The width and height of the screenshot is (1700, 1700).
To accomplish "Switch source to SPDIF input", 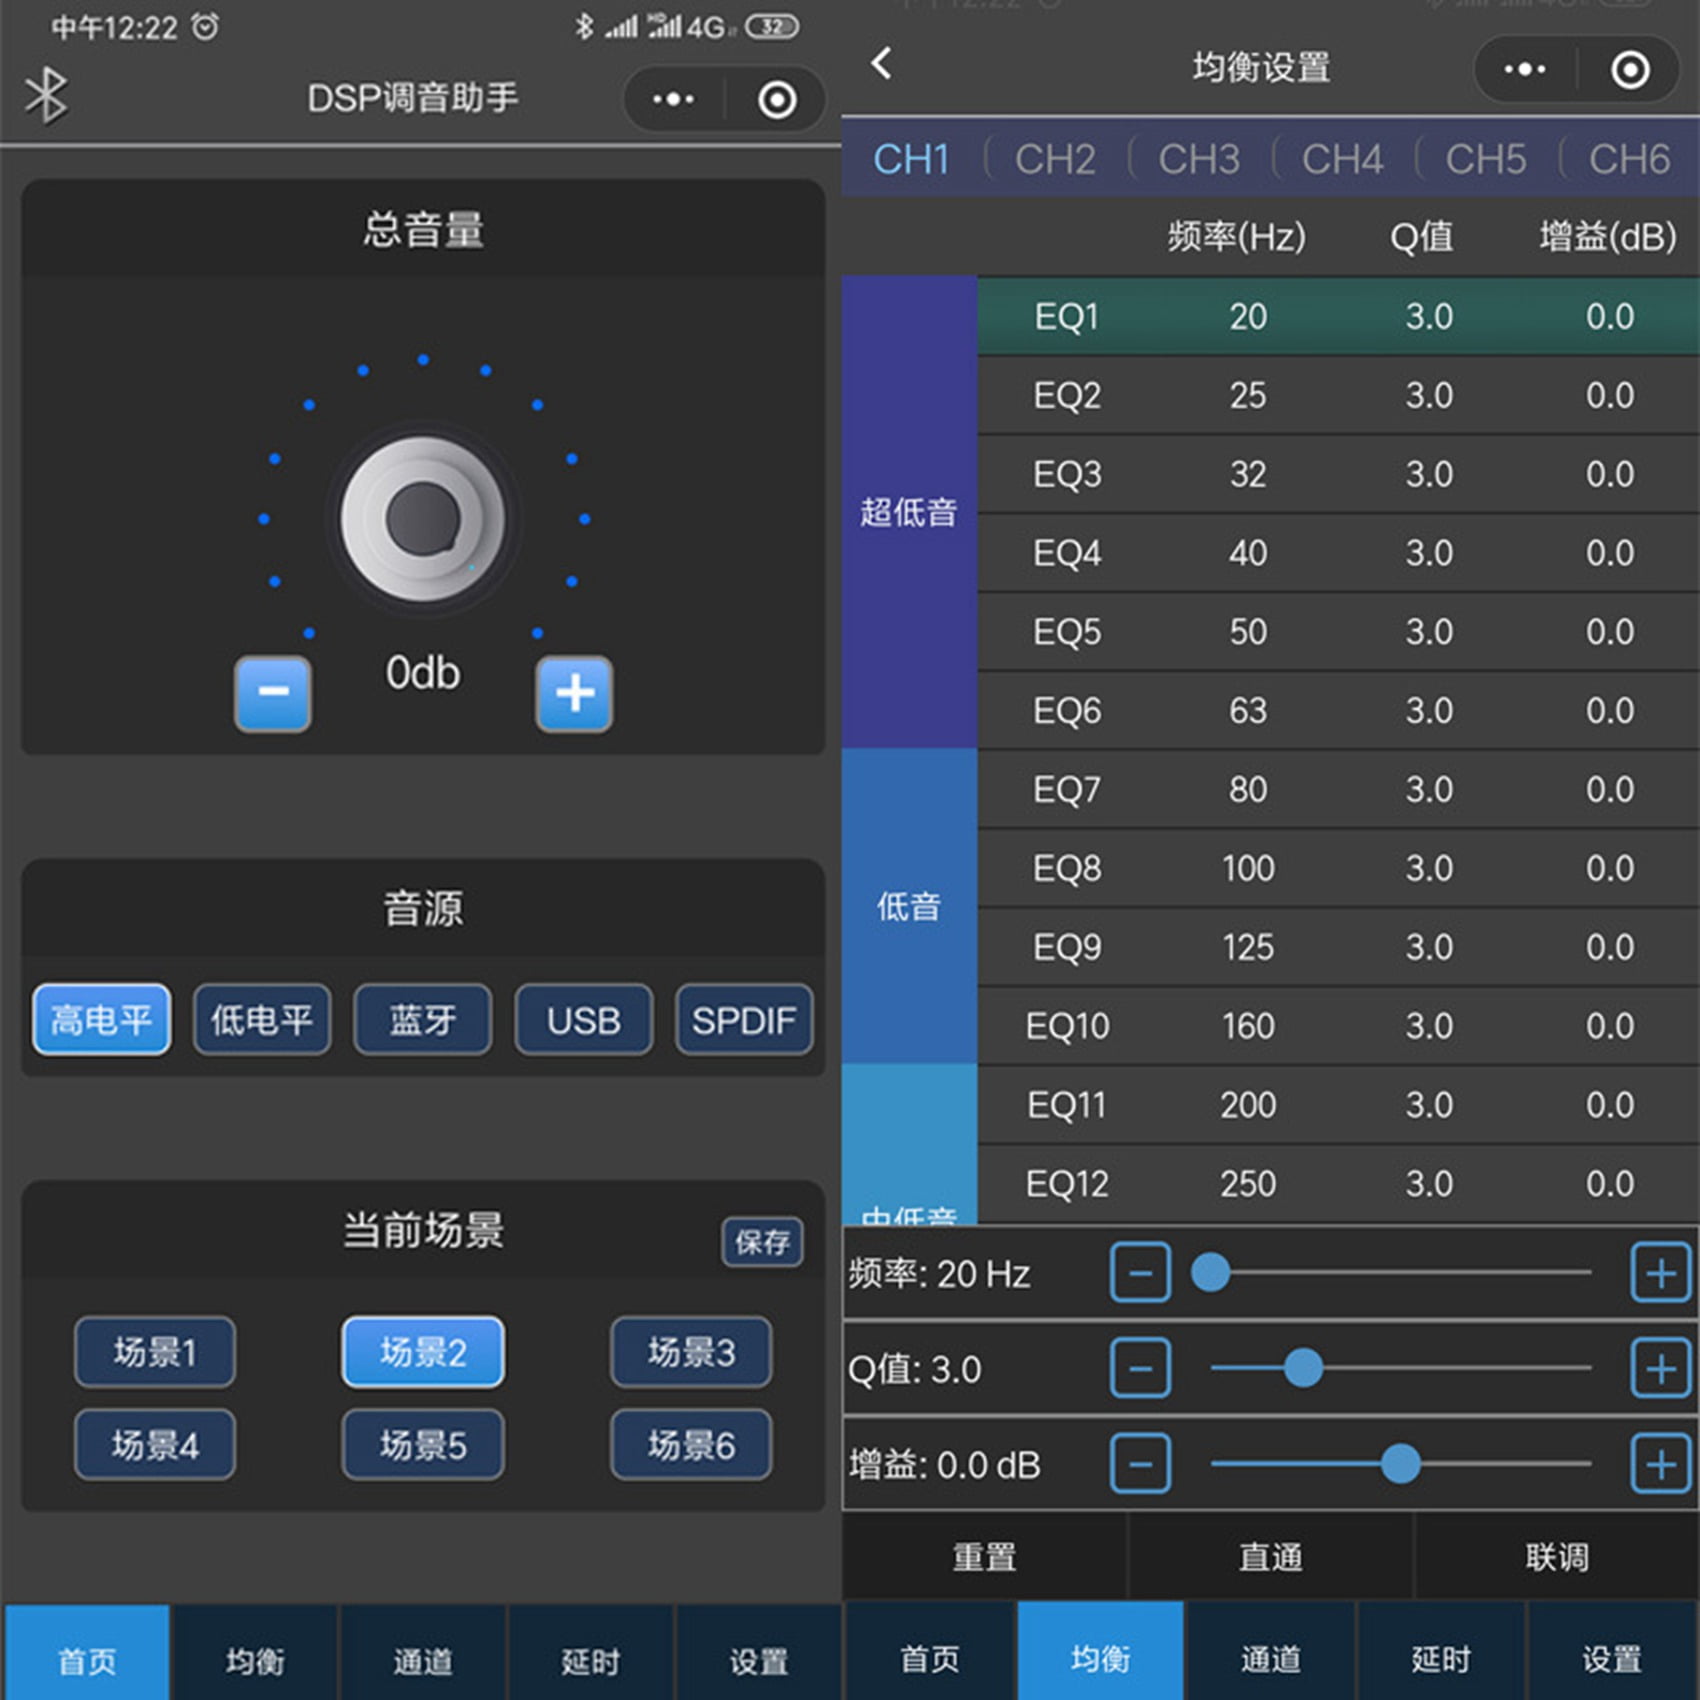I will coord(744,1020).
